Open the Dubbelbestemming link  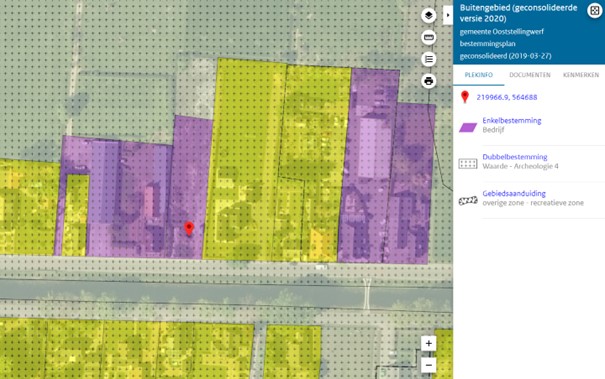[515, 157]
